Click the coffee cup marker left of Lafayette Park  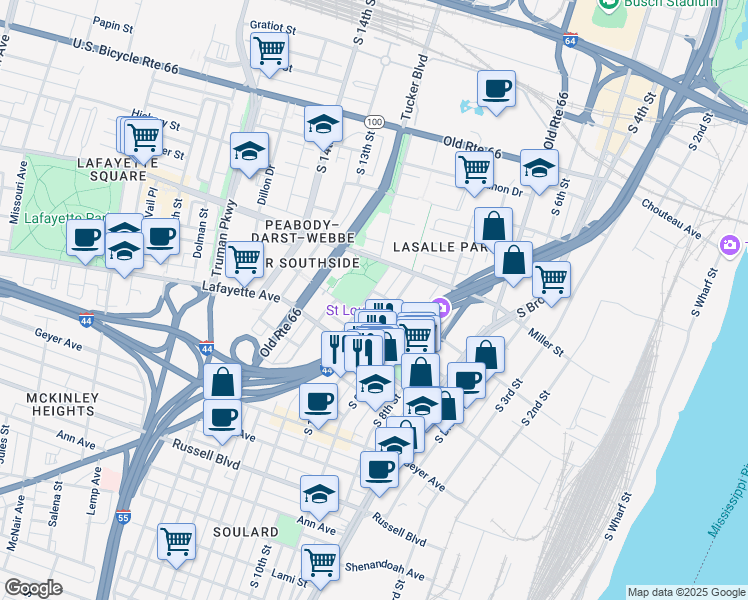point(85,240)
